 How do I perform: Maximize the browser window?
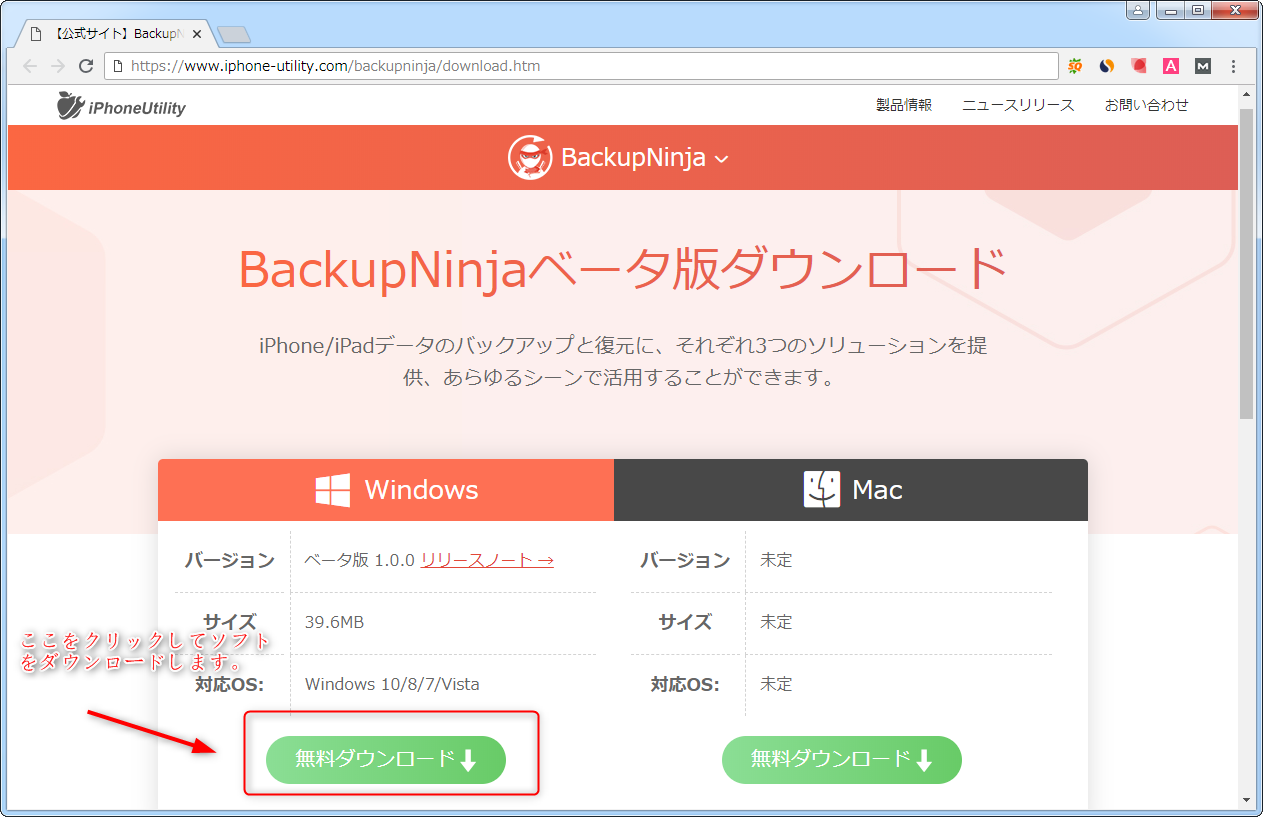click(1197, 10)
